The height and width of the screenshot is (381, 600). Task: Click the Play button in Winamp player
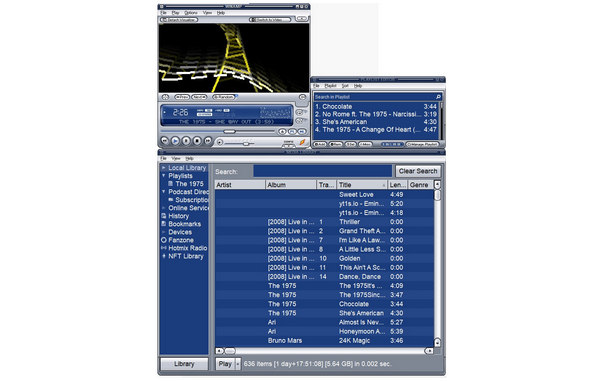click(x=175, y=141)
